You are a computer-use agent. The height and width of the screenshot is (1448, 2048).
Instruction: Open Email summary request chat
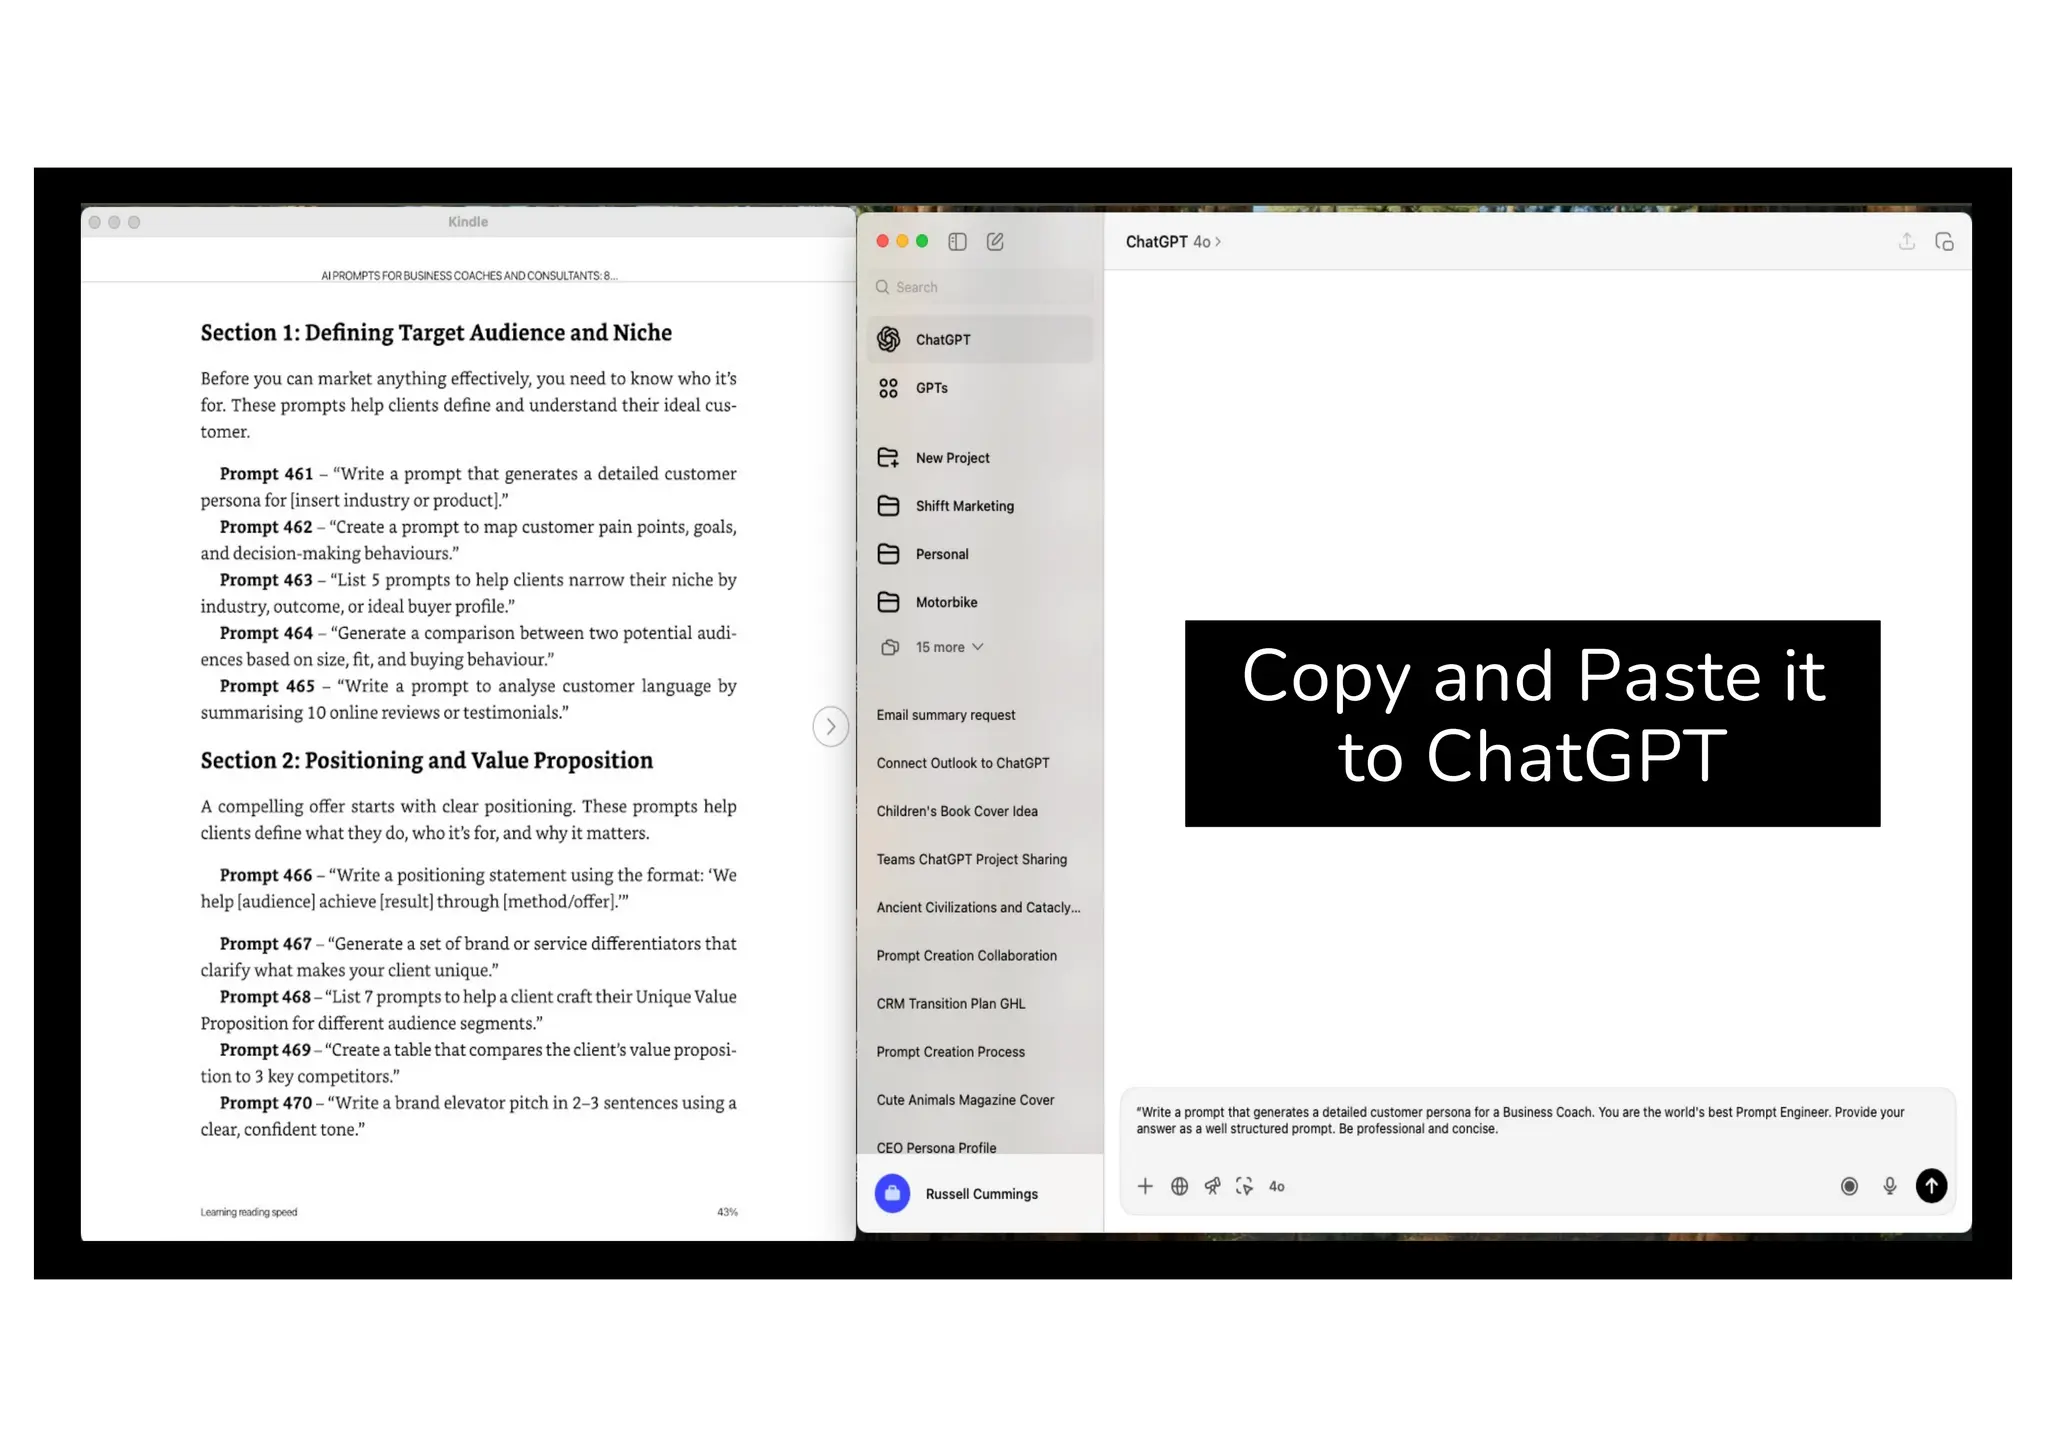[x=945, y=715]
